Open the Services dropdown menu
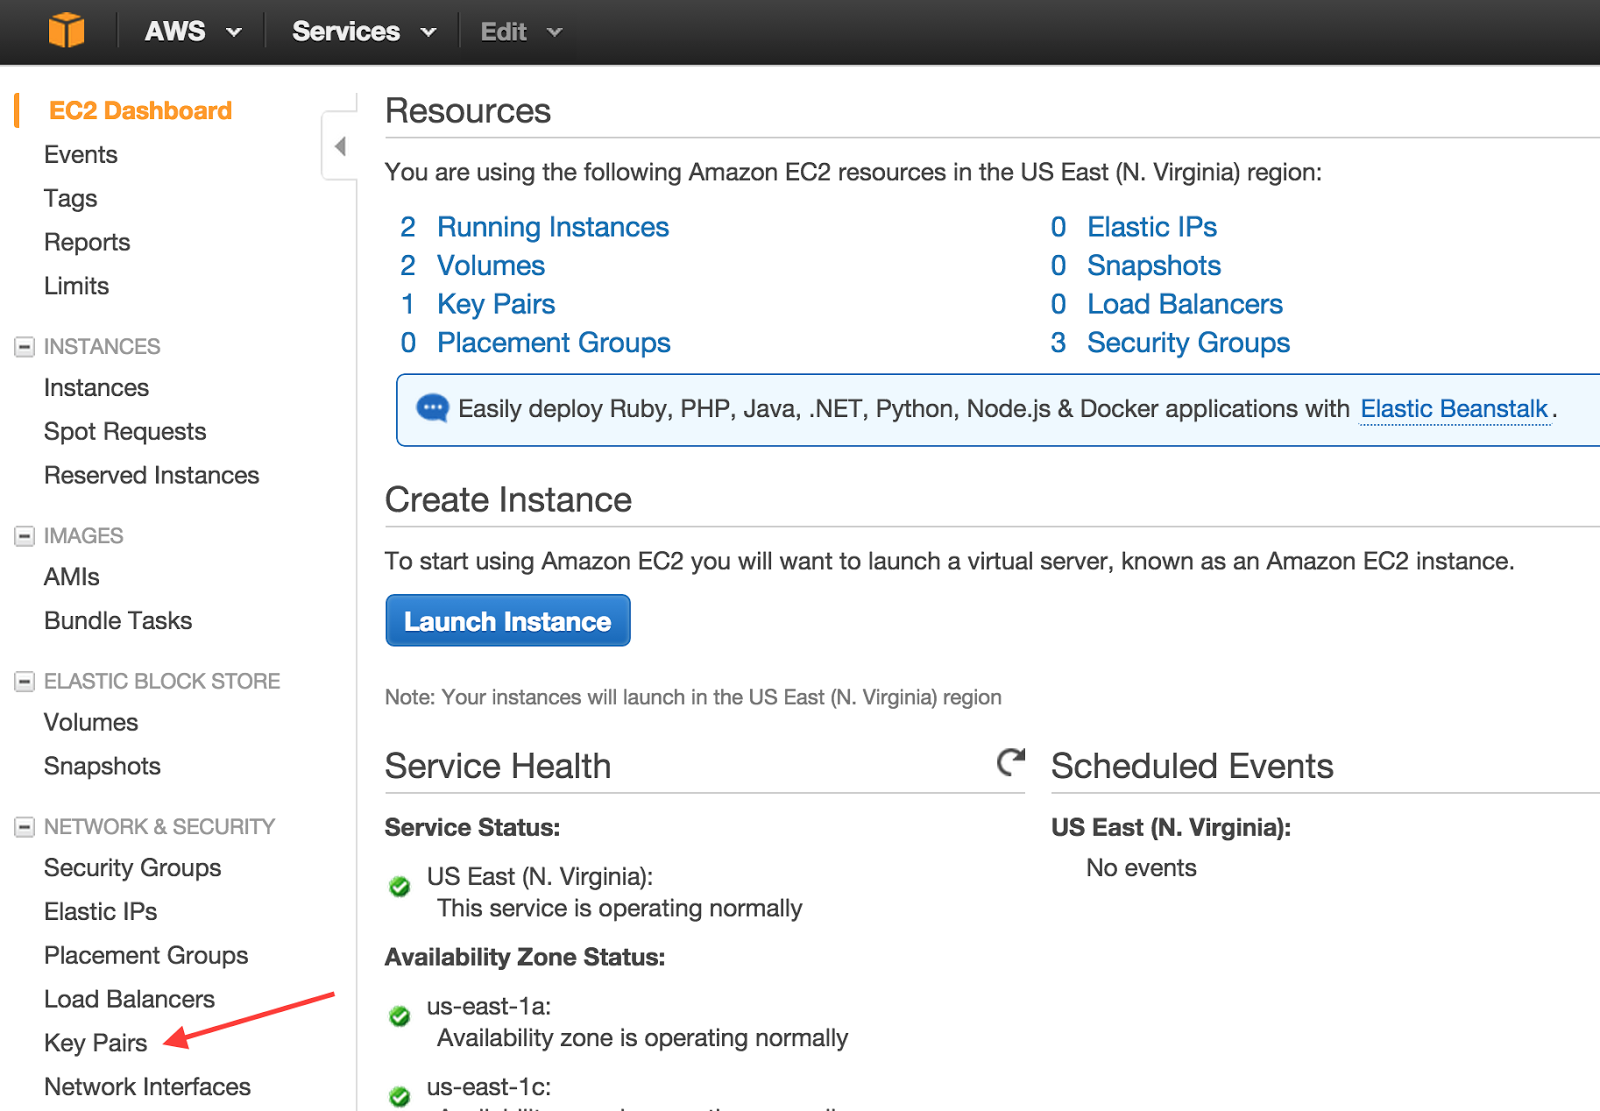Screen dimensions: 1600x1111 click(364, 31)
